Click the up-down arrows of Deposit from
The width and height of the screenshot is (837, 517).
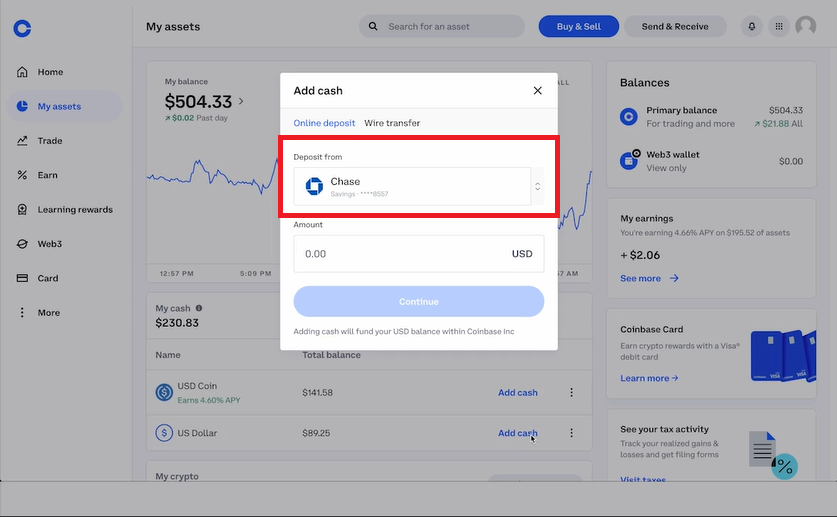click(538, 186)
